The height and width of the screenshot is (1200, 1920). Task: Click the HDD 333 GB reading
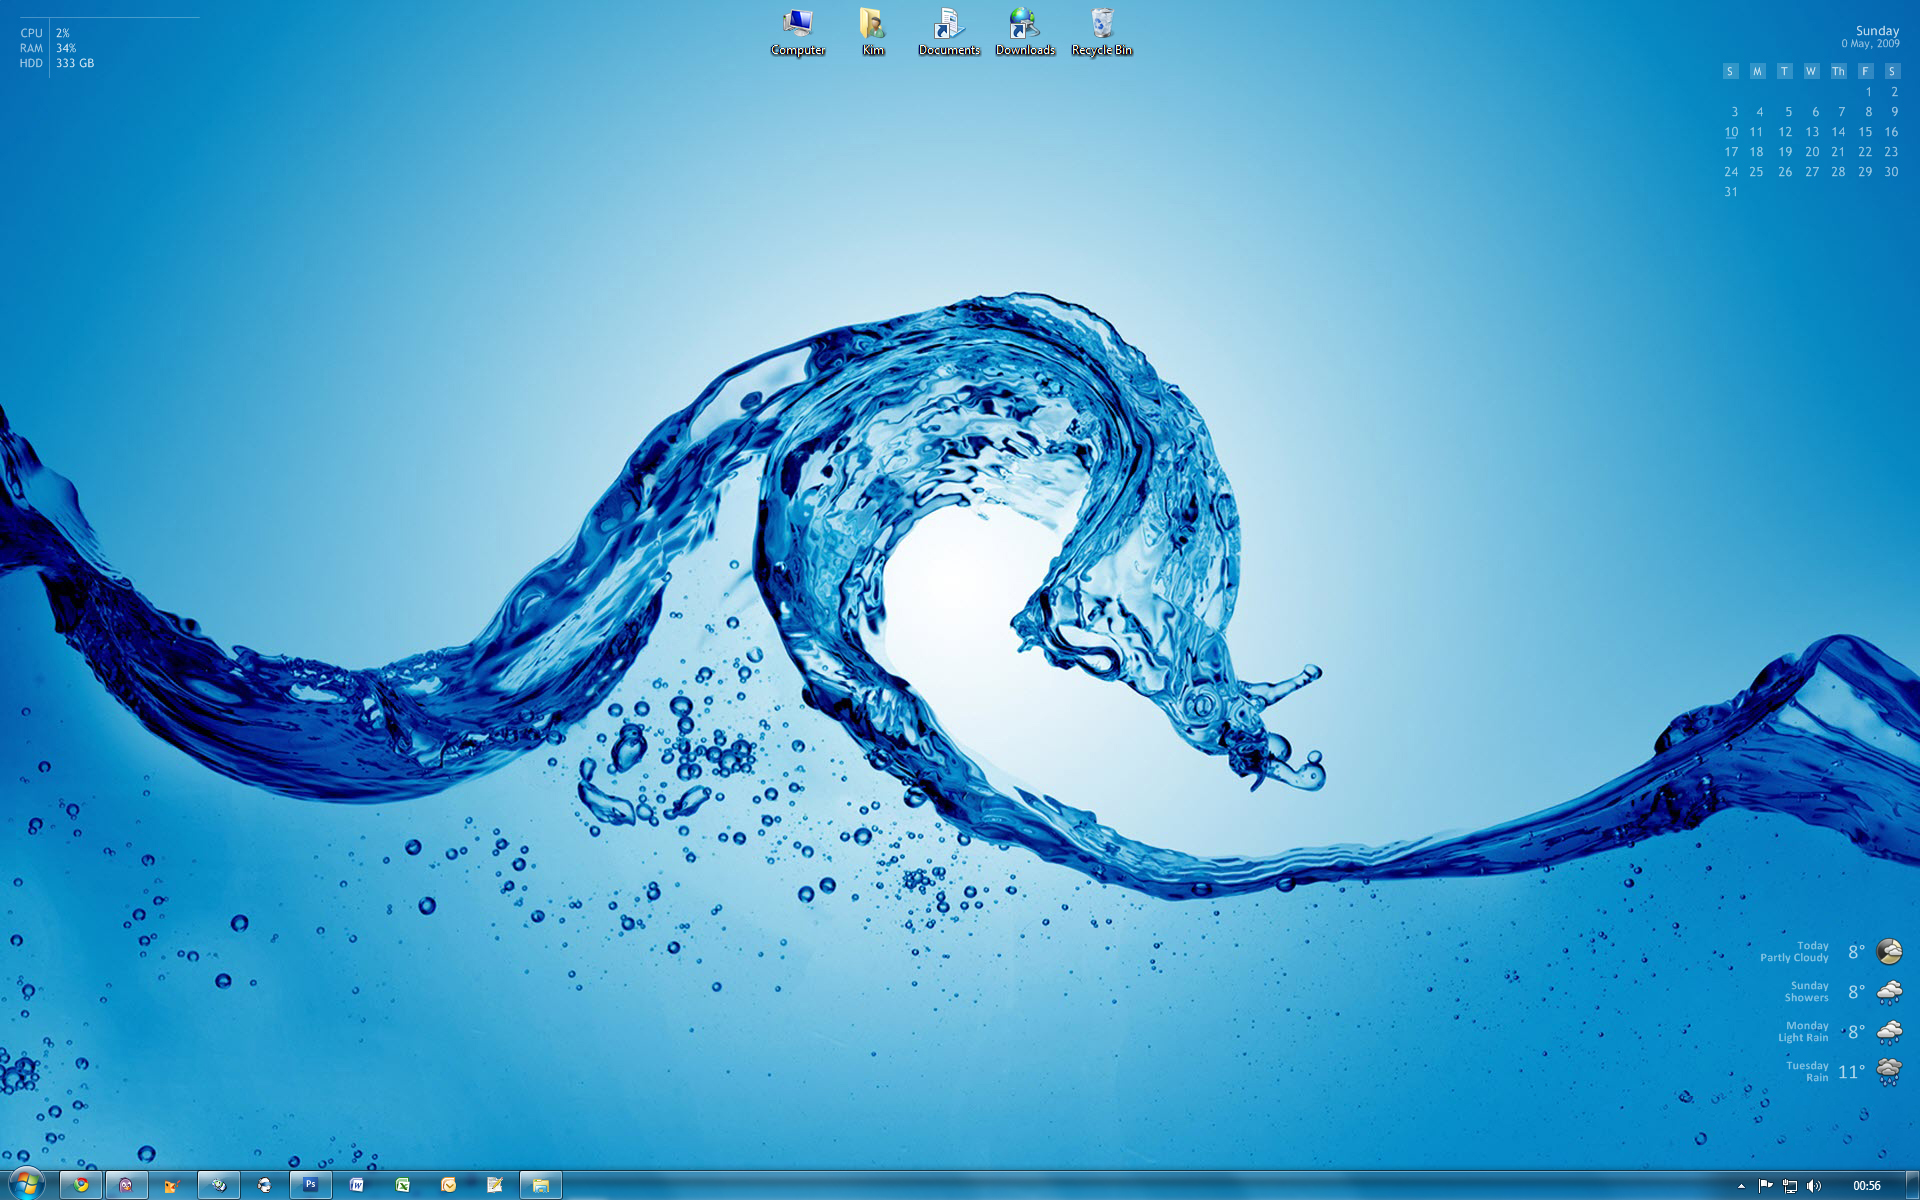57,63
